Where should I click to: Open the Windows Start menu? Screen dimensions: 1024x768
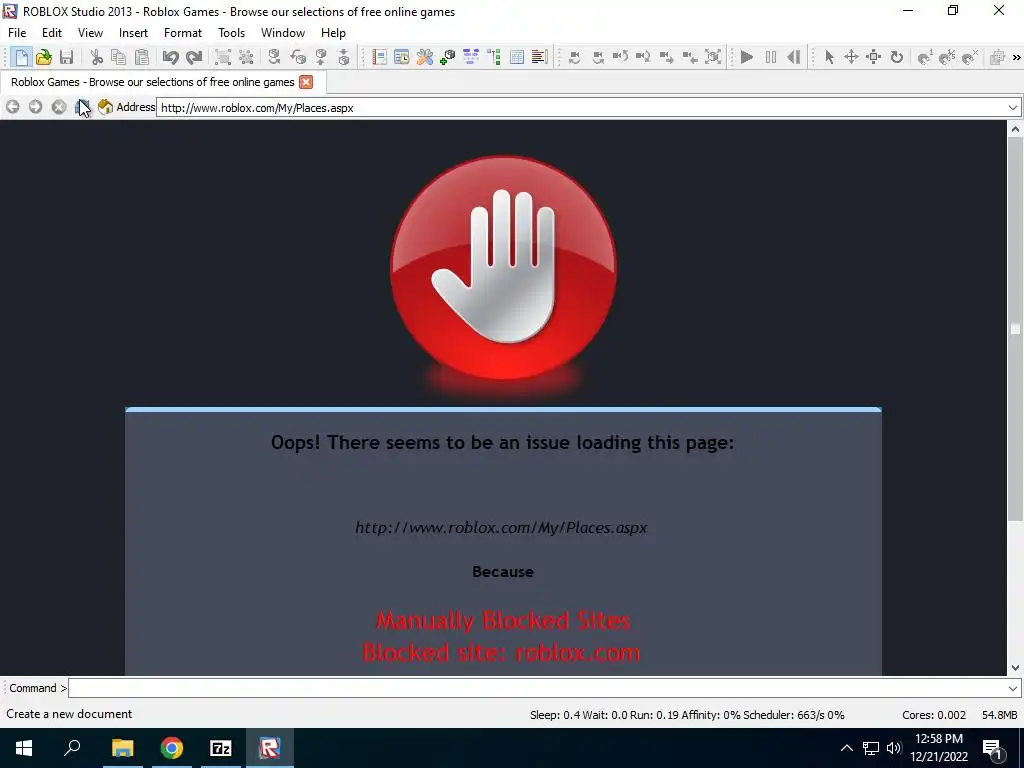(x=24, y=748)
